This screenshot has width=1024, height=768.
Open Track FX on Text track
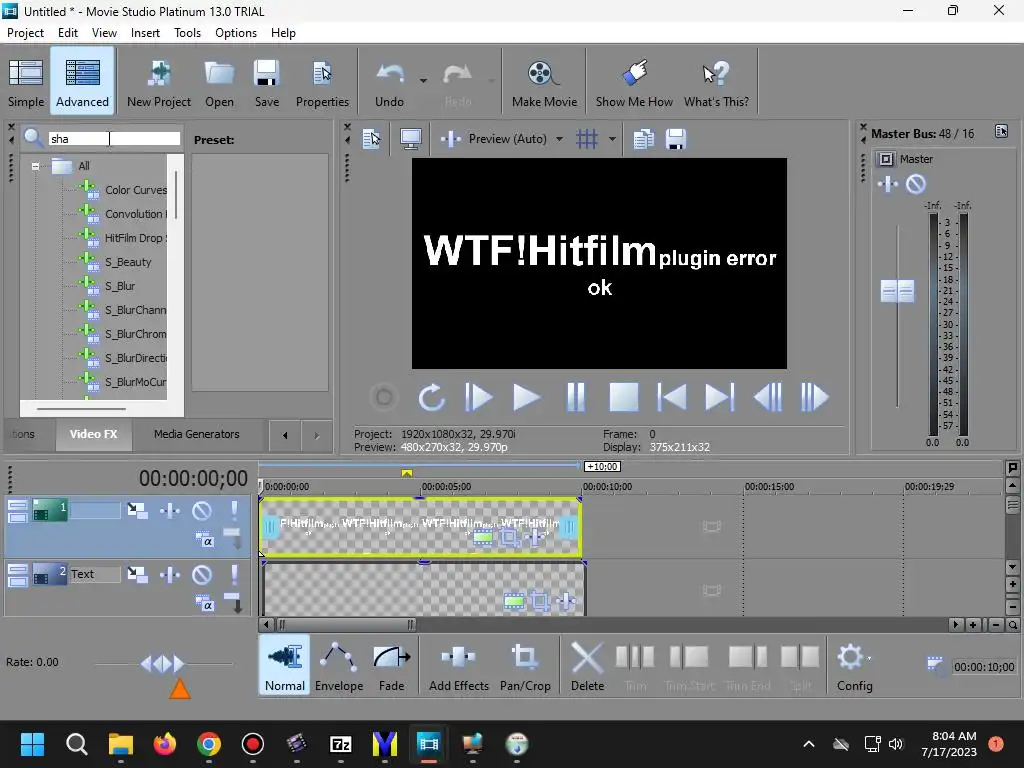tap(170, 575)
